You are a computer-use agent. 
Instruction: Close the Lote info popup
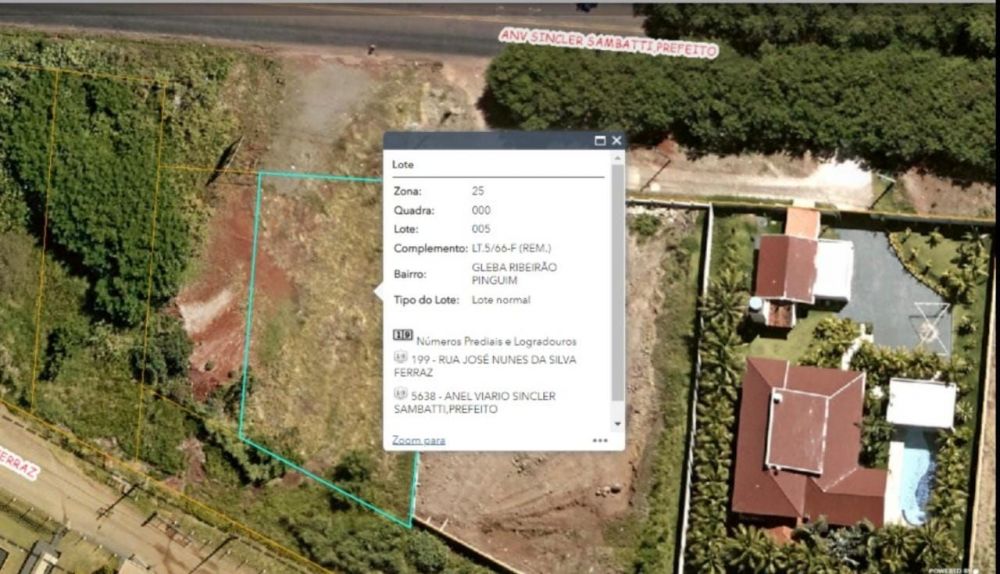(617, 140)
